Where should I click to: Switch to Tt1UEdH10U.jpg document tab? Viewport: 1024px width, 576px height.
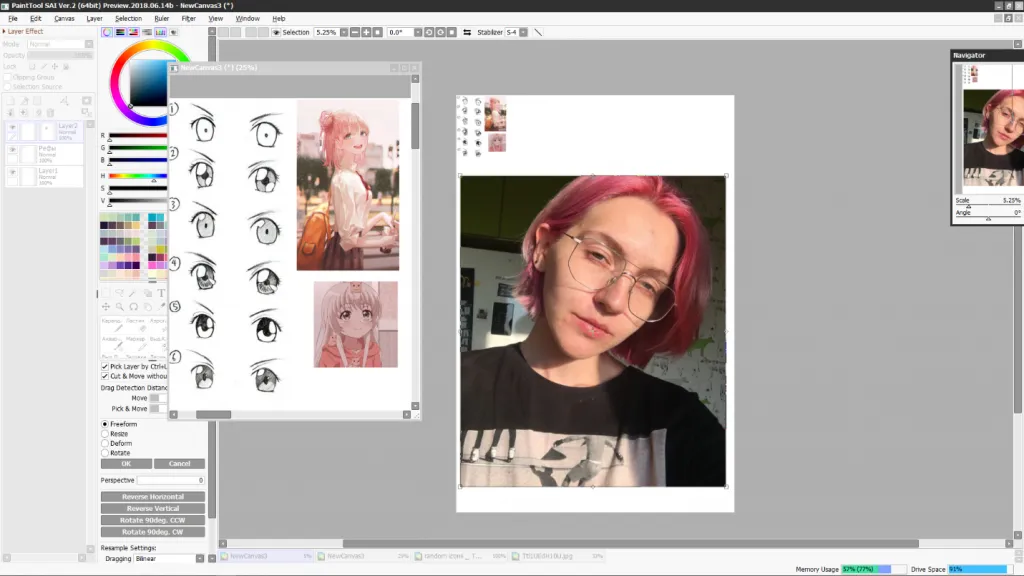coord(558,556)
